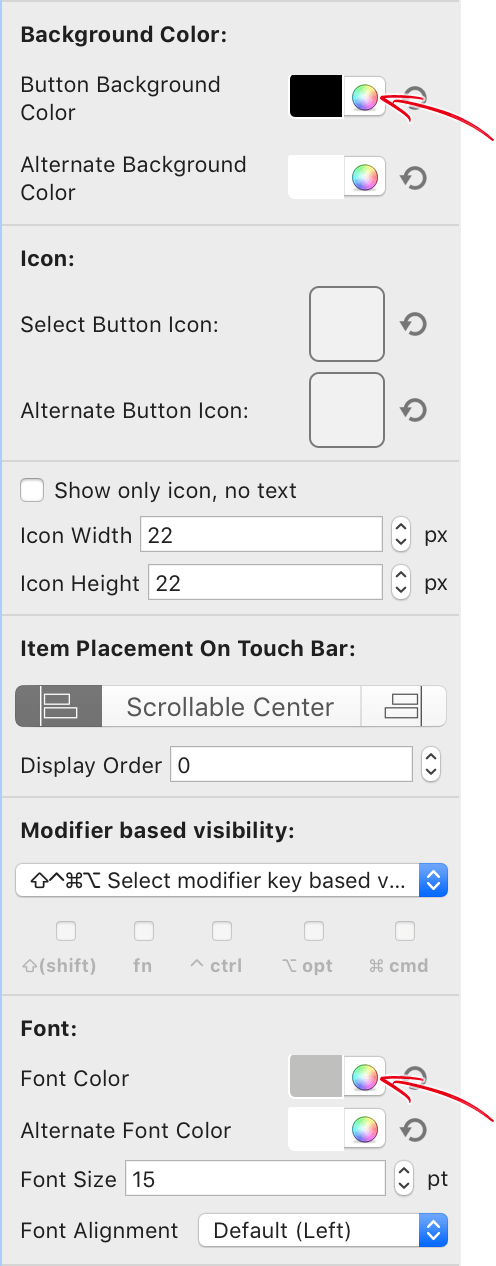496x1266 pixels.
Task: Open color wheel for Alternate Font Color
Action: coord(365,1129)
